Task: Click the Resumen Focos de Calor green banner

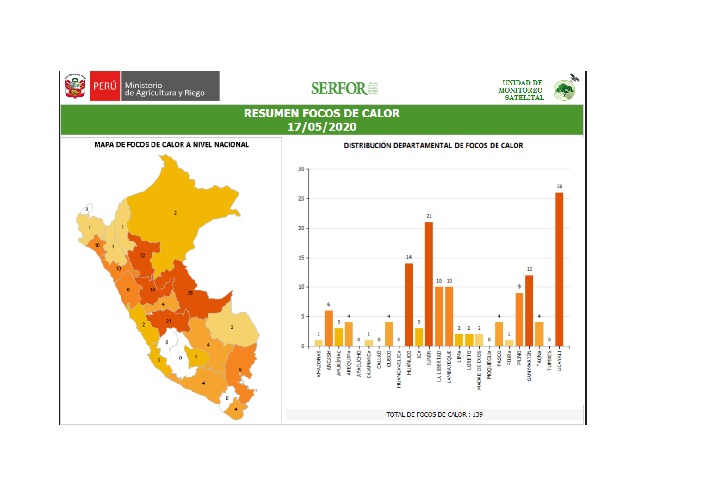Action: pos(321,119)
